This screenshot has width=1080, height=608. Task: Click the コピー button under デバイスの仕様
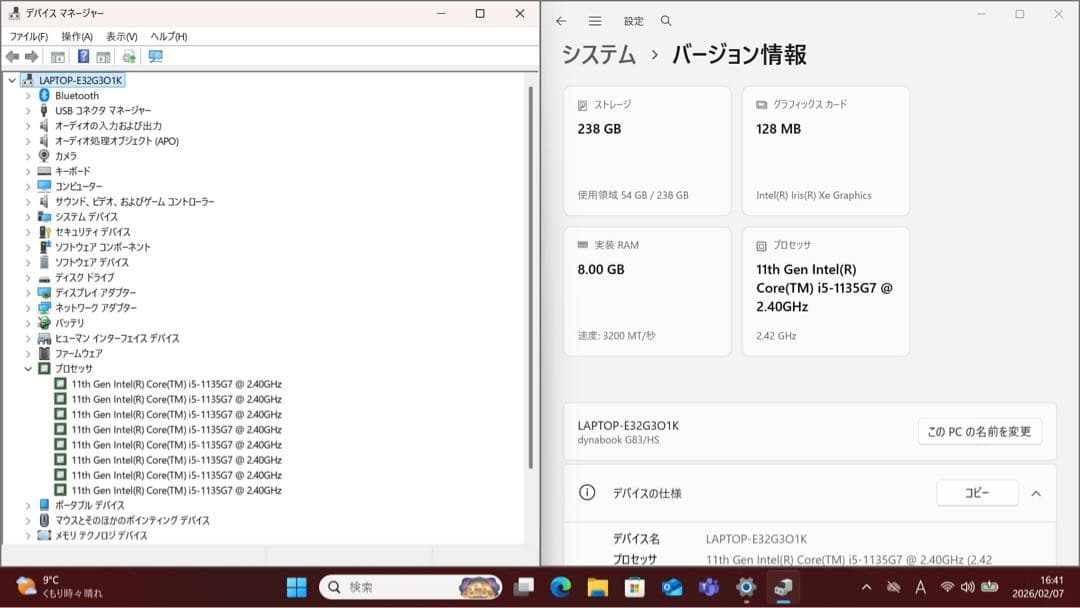977,493
